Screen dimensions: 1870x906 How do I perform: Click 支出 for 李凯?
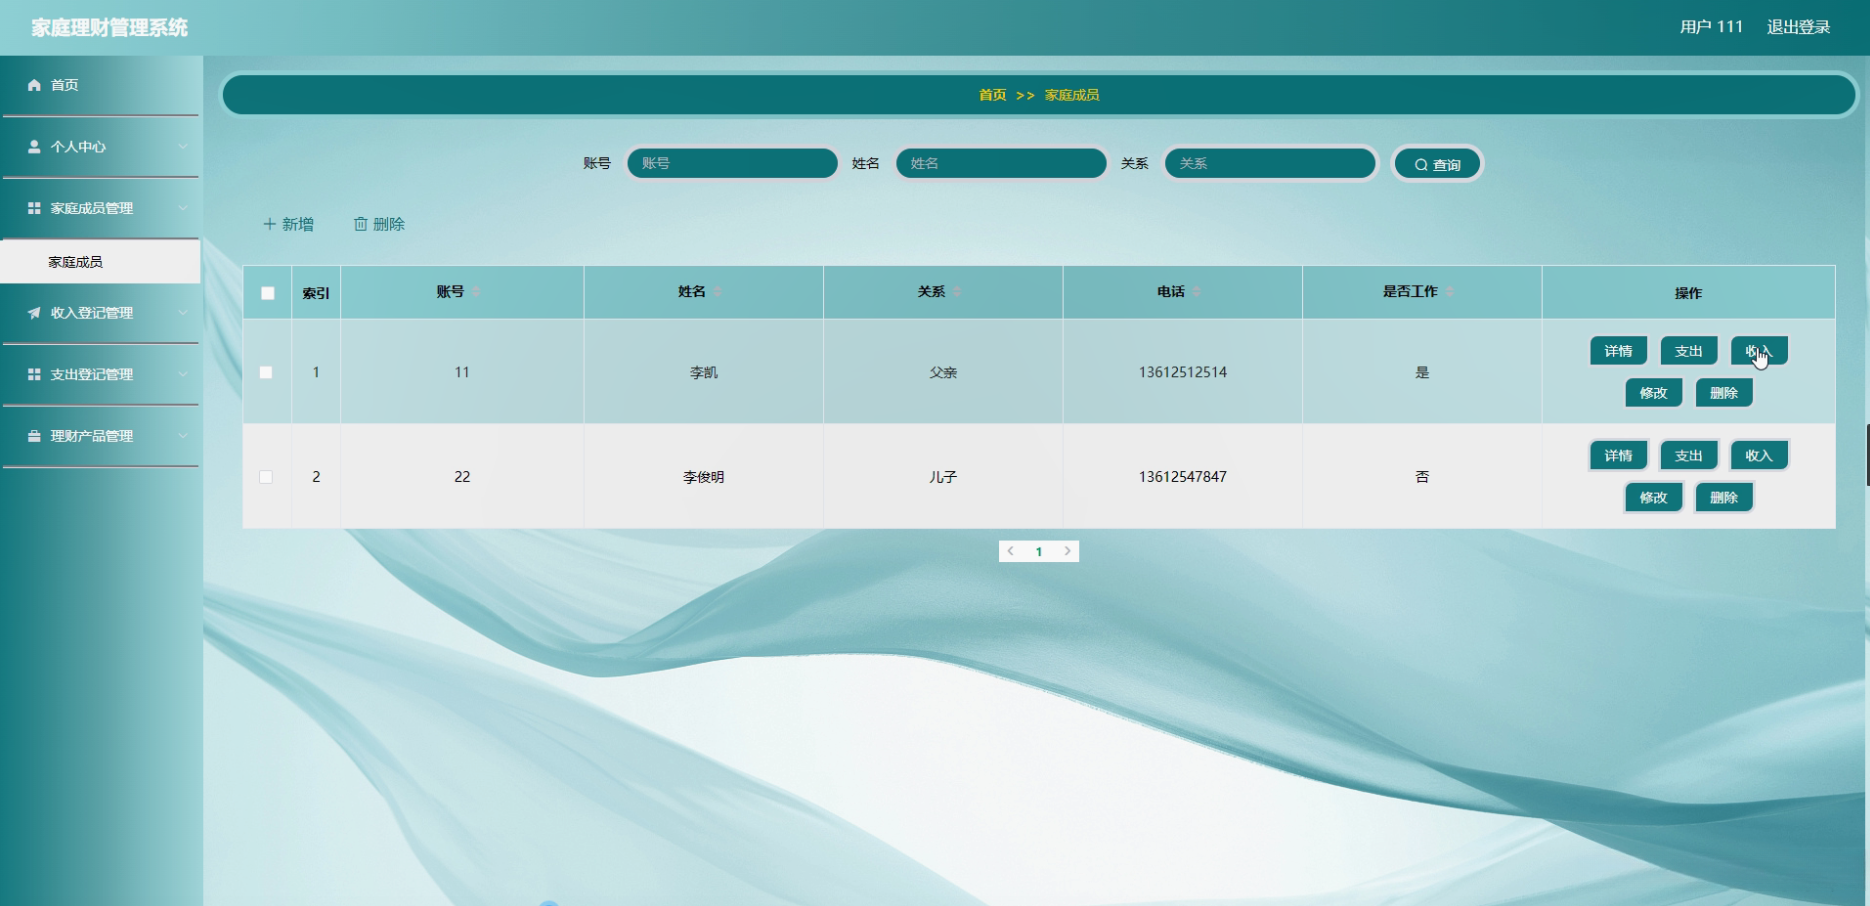1688,351
